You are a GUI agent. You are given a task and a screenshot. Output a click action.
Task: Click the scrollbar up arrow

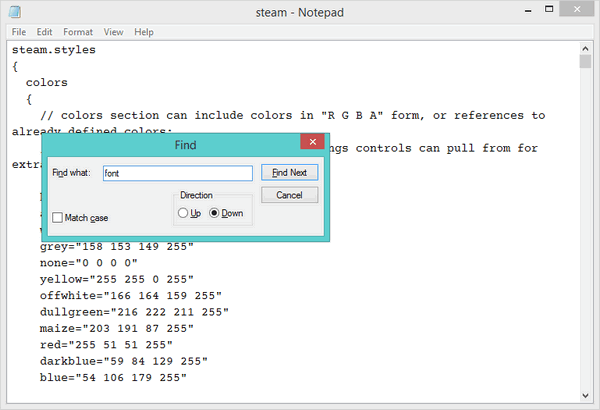pos(585,49)
